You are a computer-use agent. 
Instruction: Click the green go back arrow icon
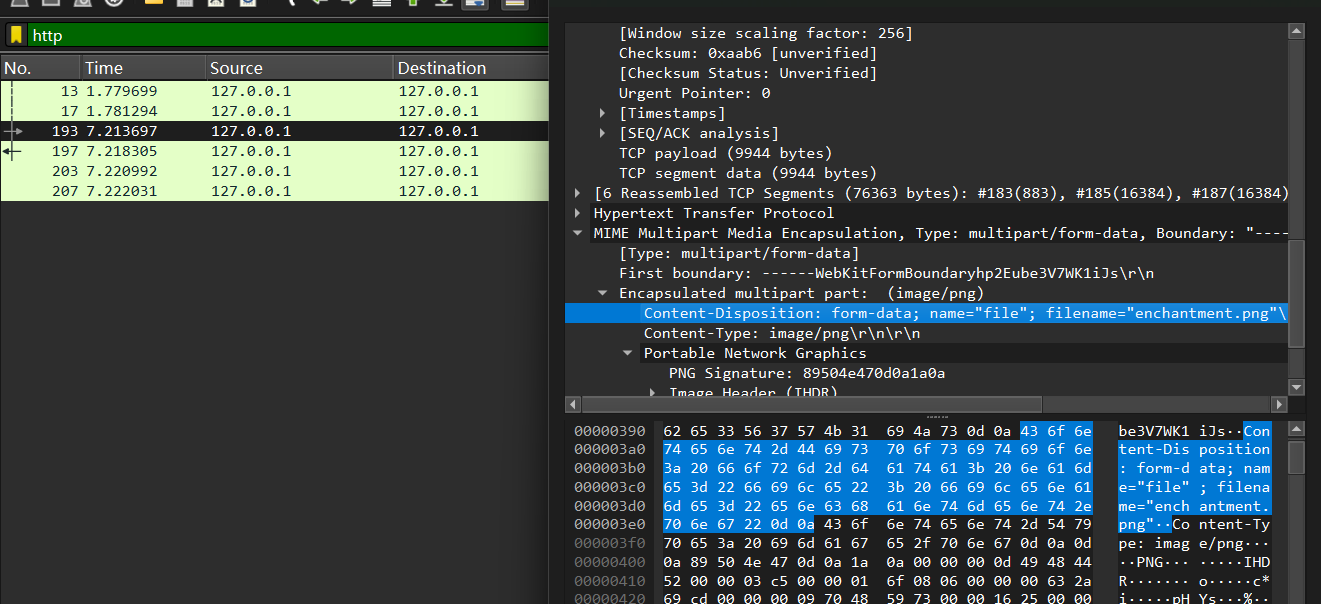click(318, 3)
